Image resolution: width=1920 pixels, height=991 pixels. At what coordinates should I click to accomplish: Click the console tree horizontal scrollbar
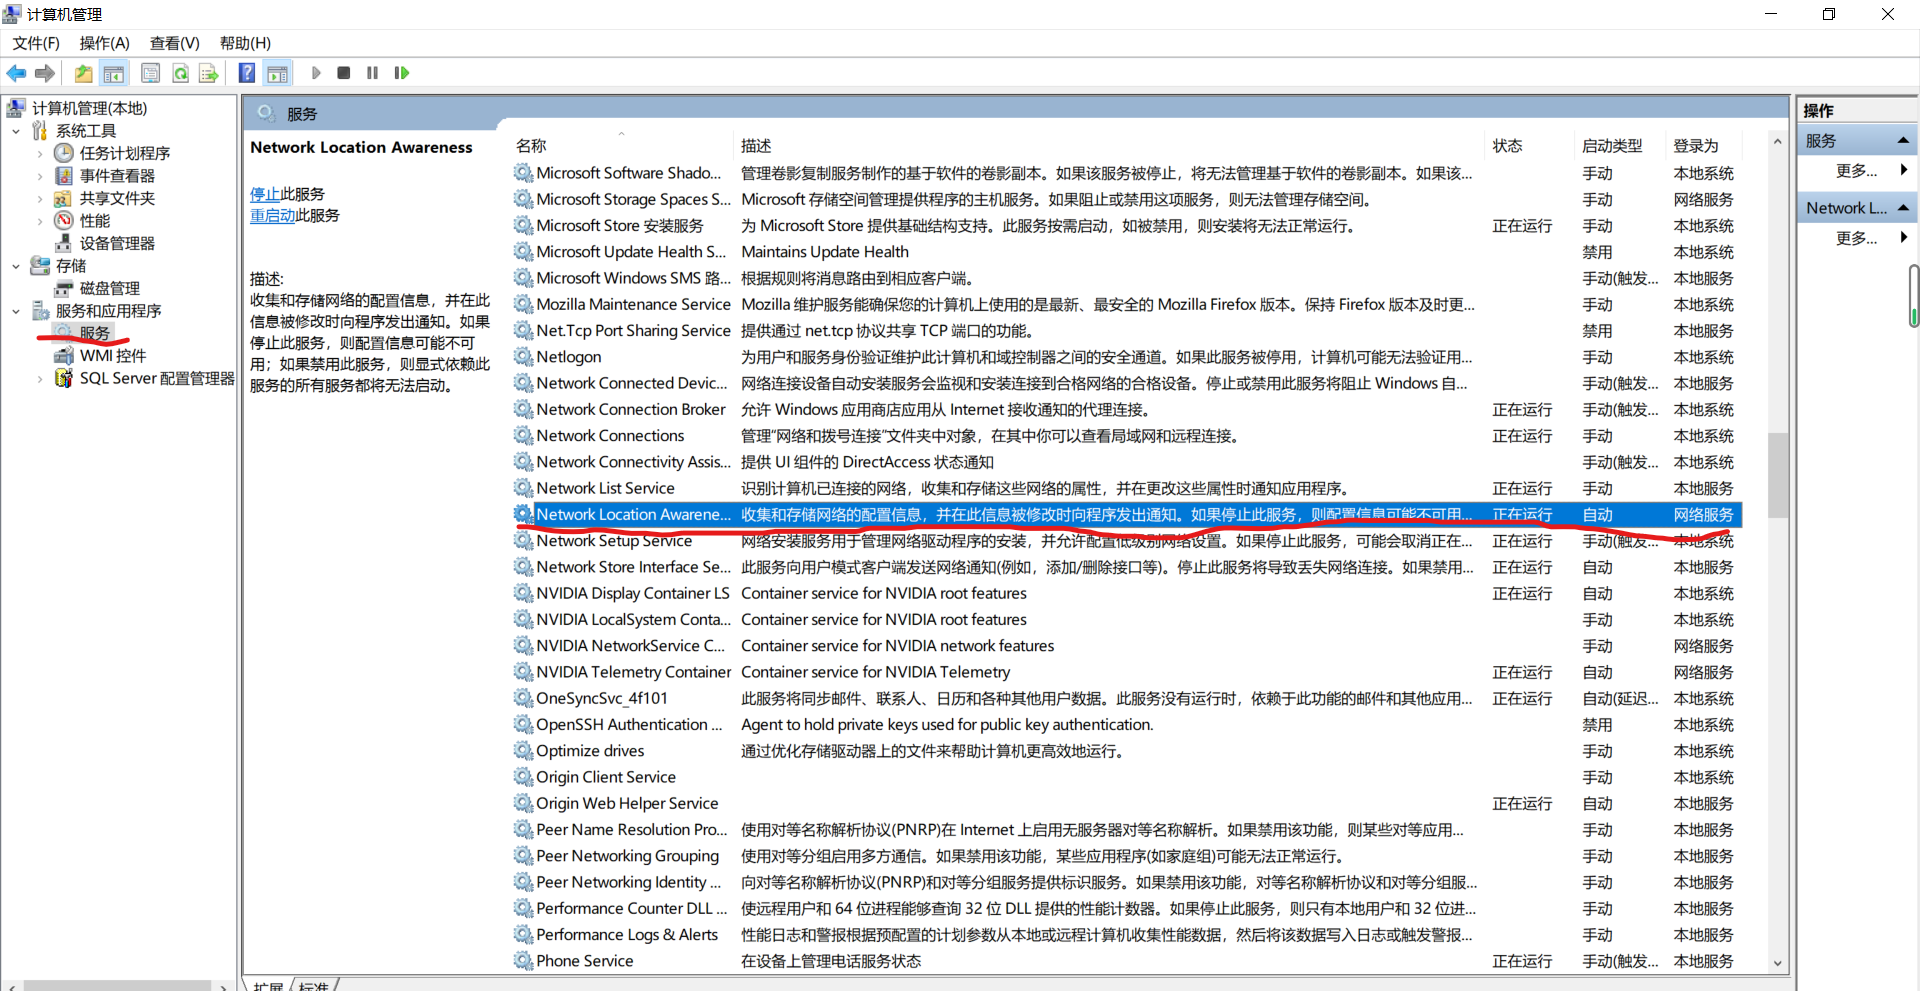point(117,985)
